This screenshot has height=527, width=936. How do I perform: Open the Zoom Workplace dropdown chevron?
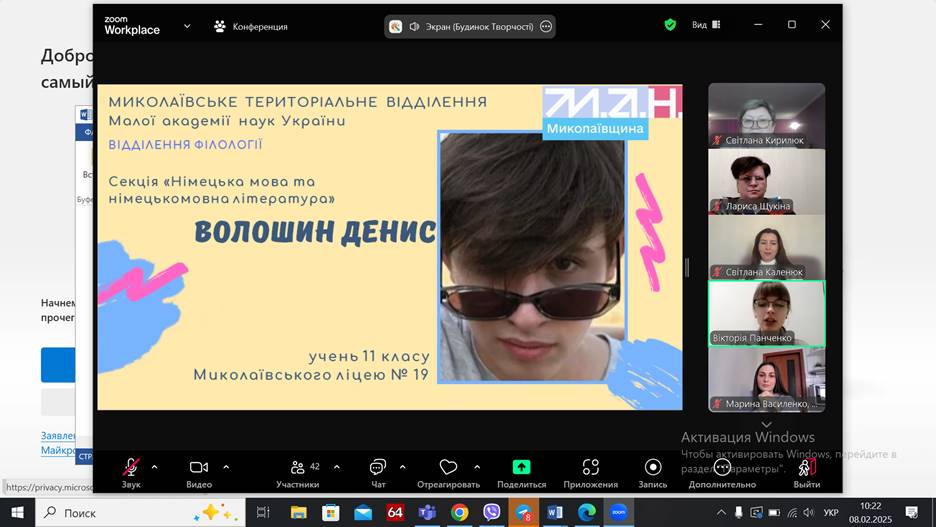pos(187,26)
